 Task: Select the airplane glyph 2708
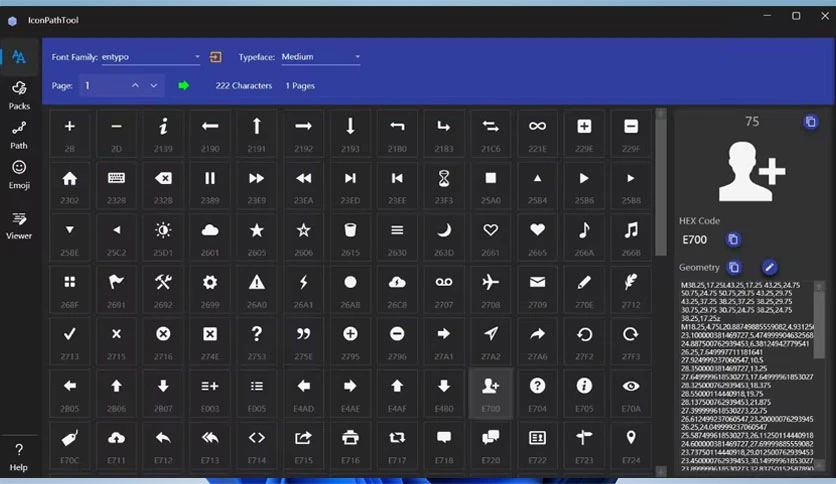491,289
